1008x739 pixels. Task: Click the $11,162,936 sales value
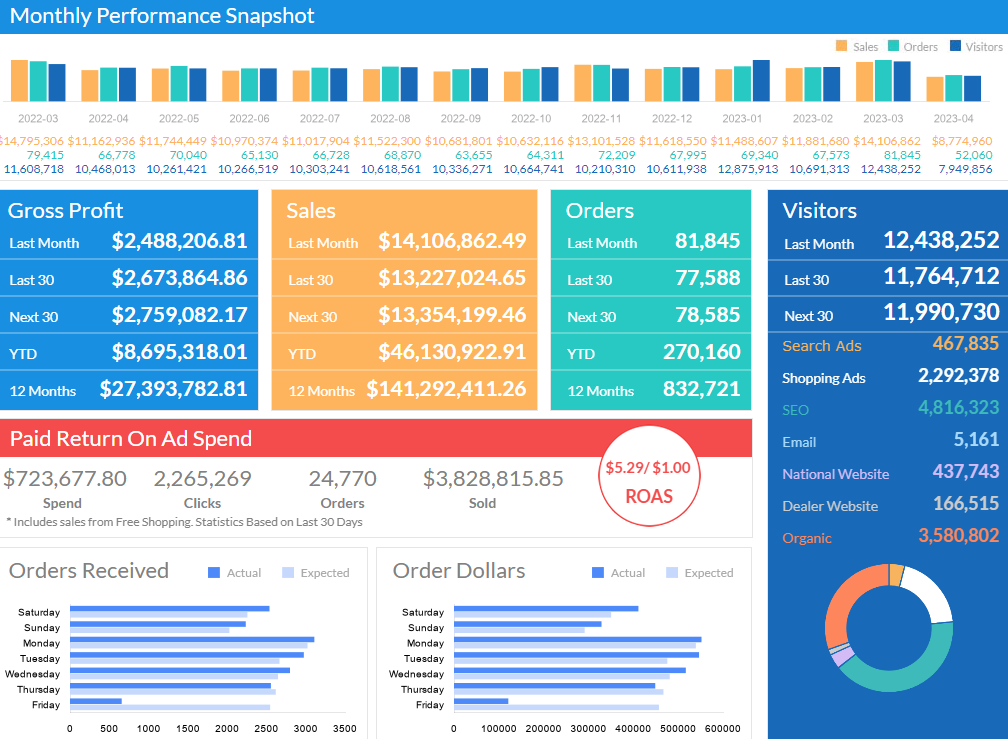(x=102, y=141)
